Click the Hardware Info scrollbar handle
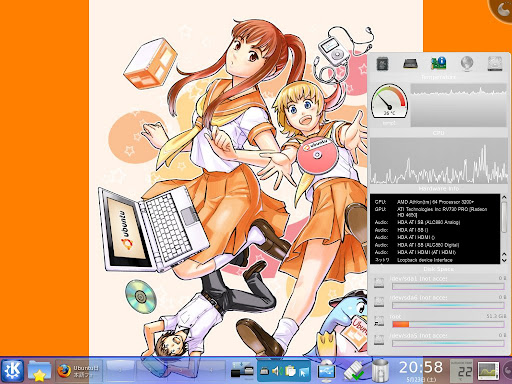 point(504,217)
